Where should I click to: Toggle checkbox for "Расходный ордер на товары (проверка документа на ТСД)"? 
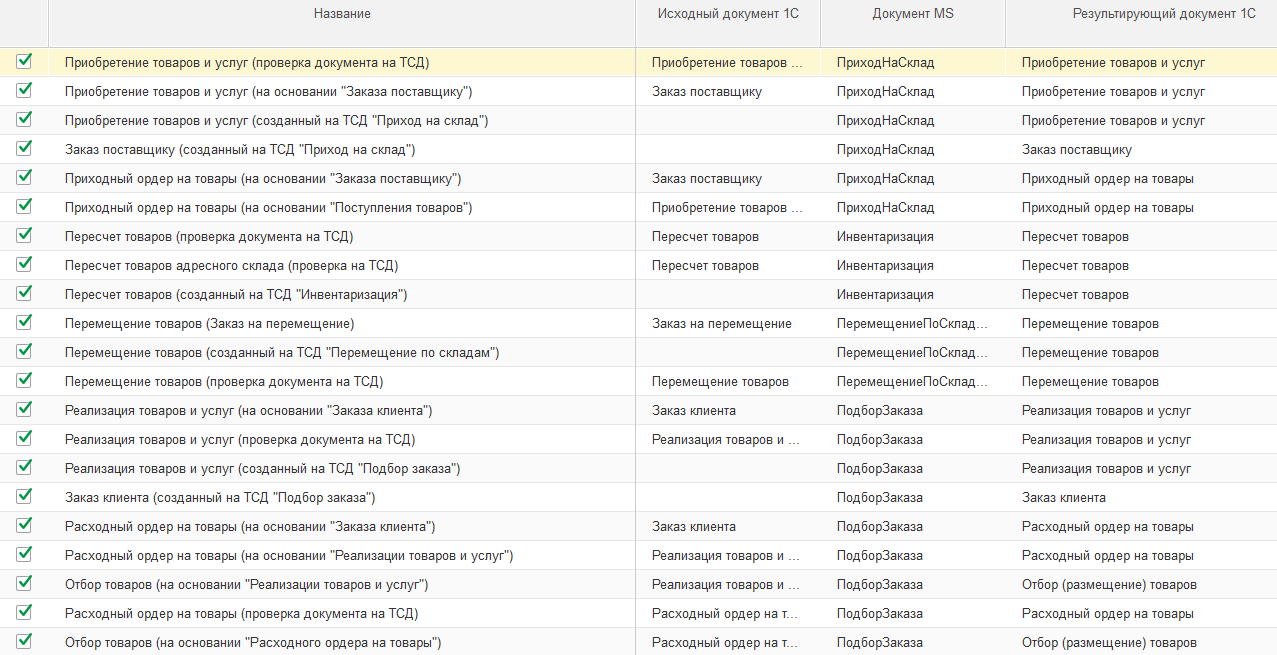(x=24, y=613)
